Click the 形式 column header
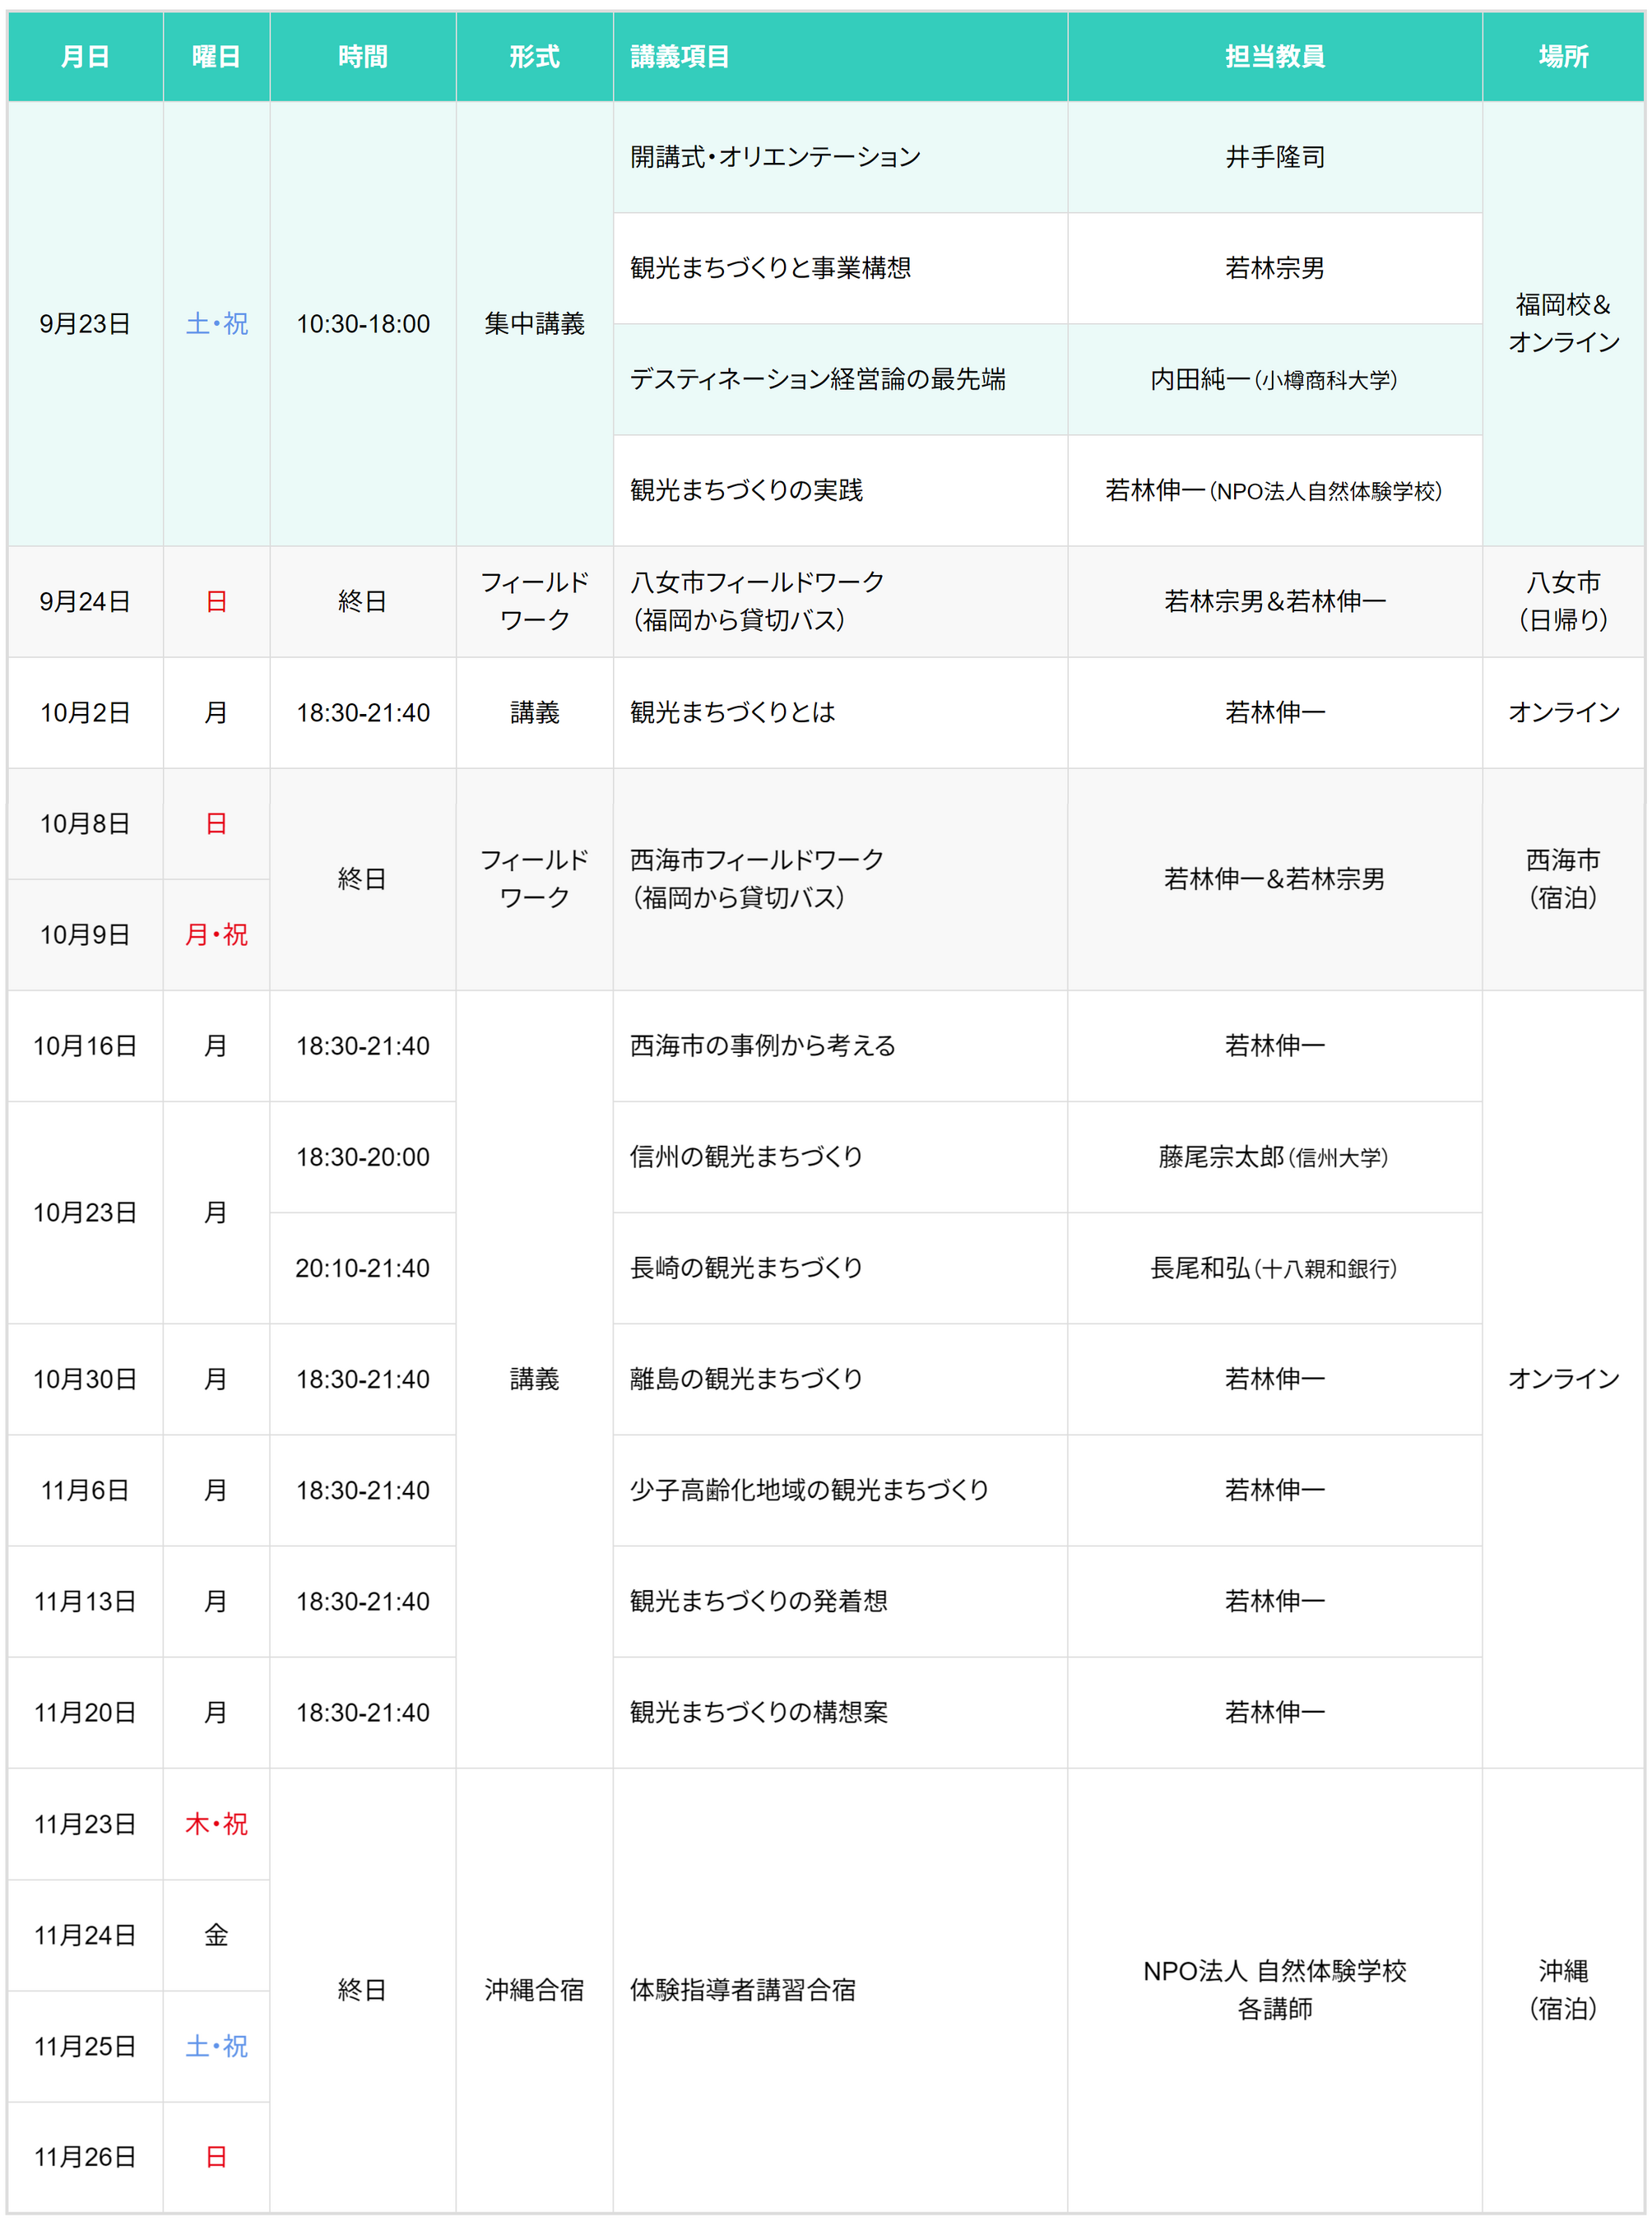The image size is (1652, 2221). (x=534, y=57)
